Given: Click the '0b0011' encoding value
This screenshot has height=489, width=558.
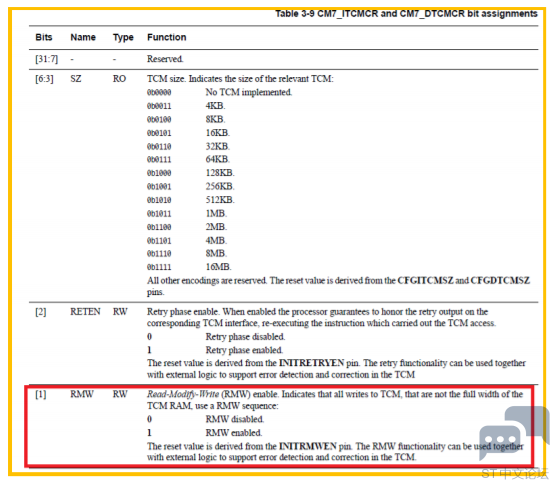Looking at the screenshot, I should [159, 106].
